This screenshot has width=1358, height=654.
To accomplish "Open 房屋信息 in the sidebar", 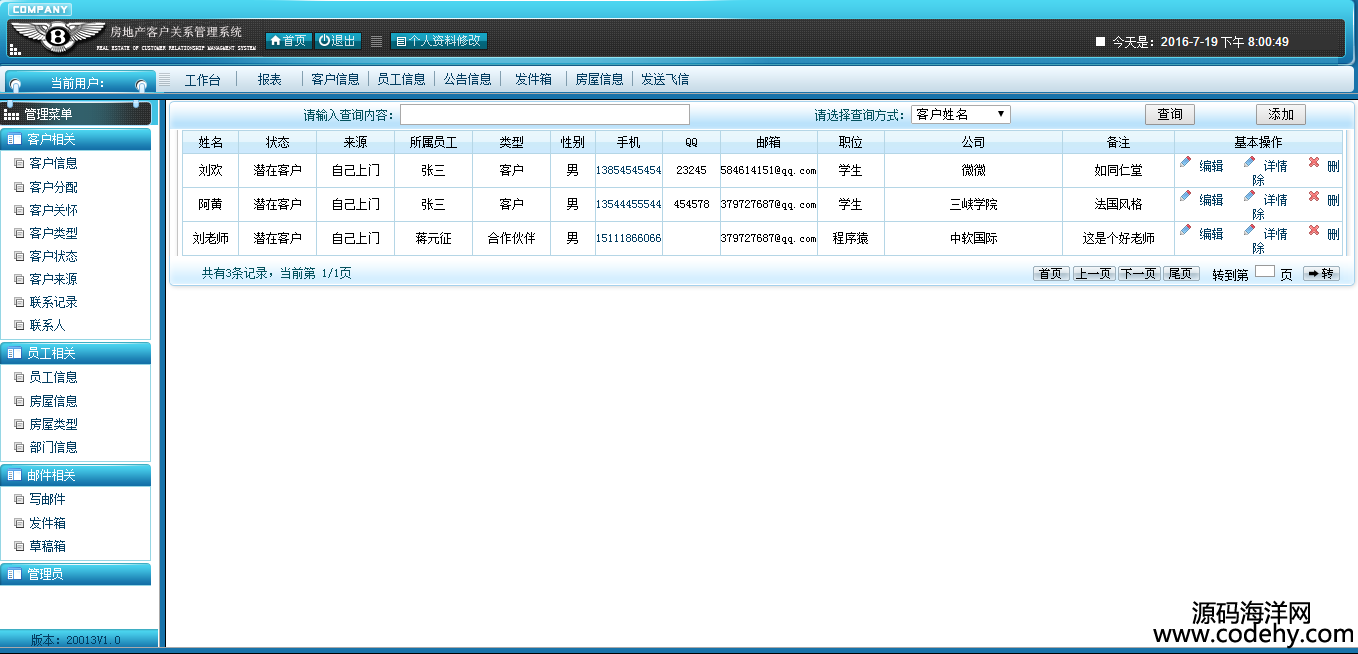I will pyautogui.click(x=53, y=401).
